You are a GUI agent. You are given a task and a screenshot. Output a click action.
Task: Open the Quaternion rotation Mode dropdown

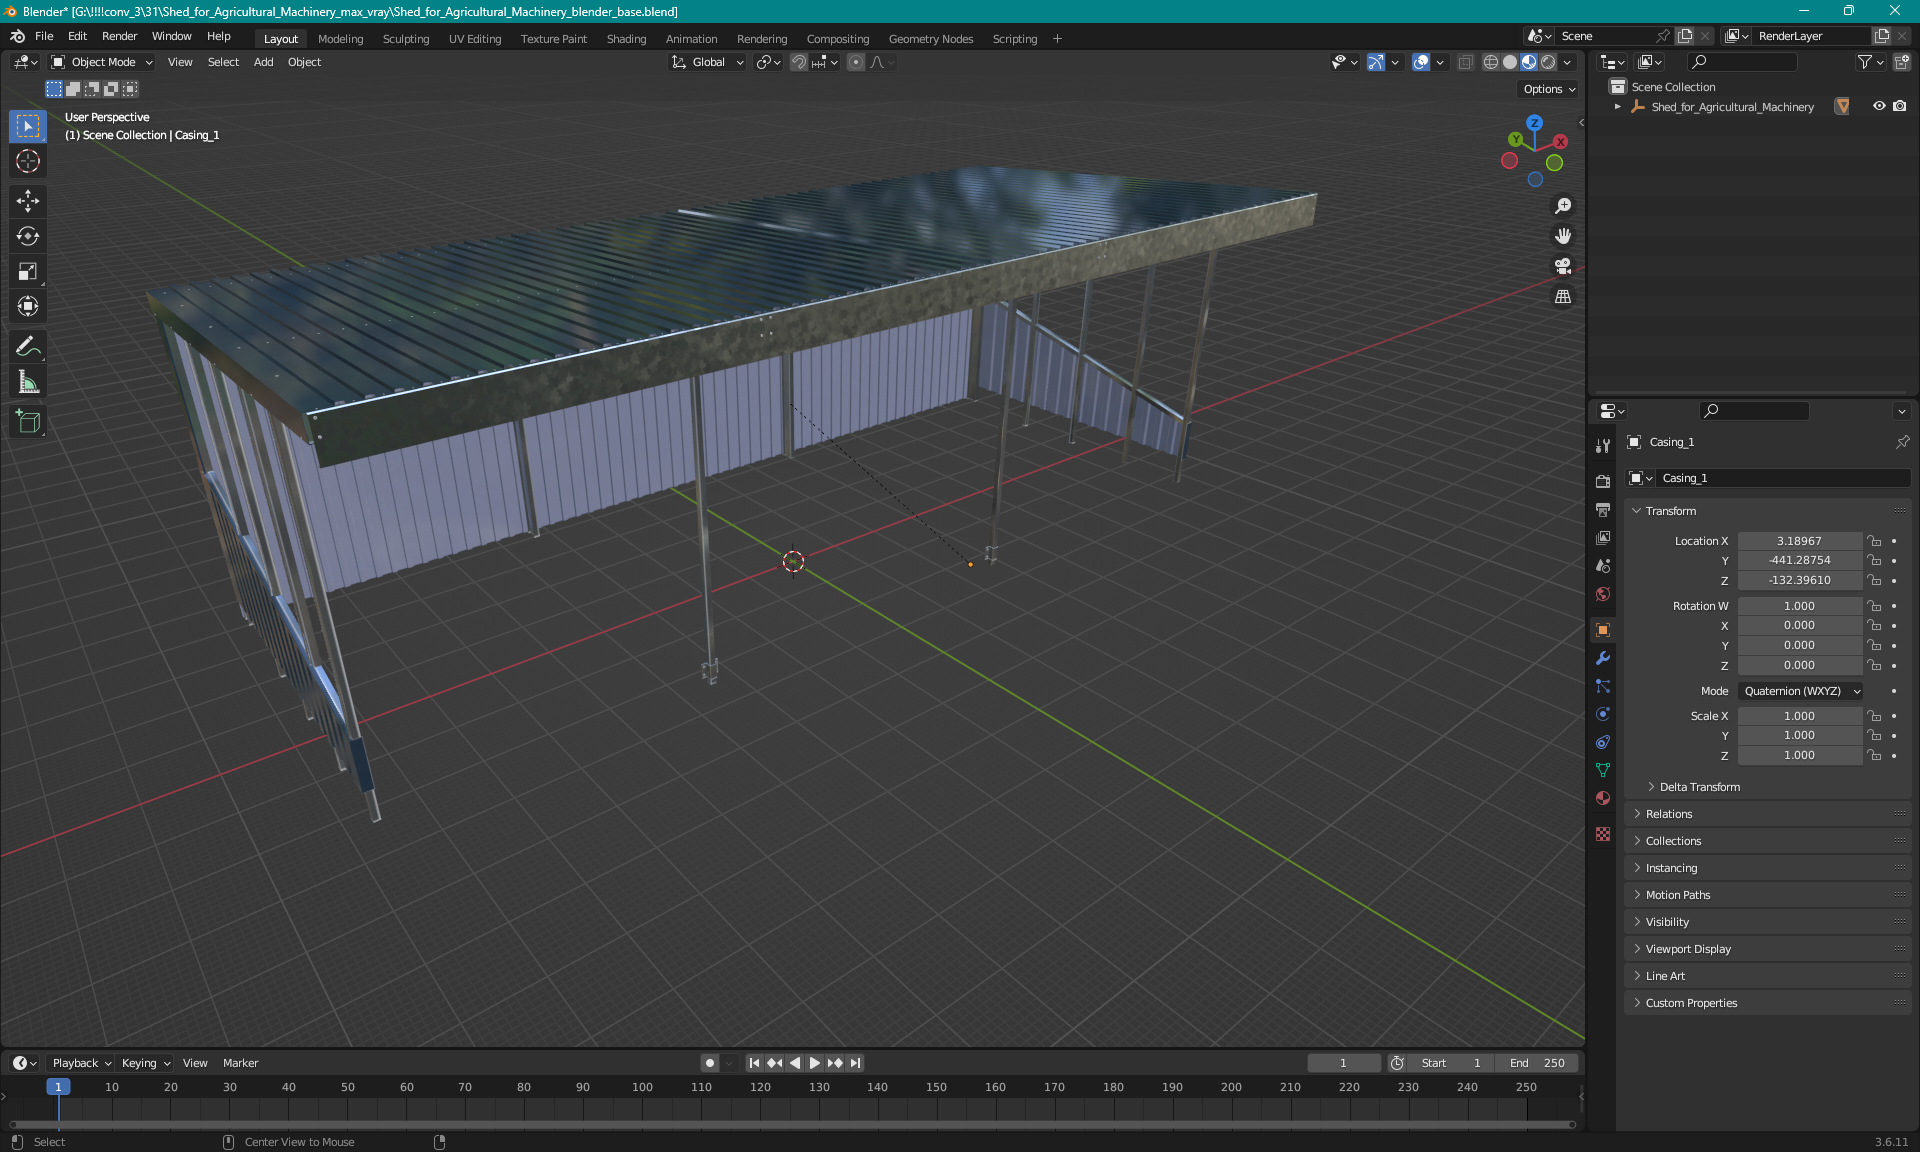[1801, 691]
